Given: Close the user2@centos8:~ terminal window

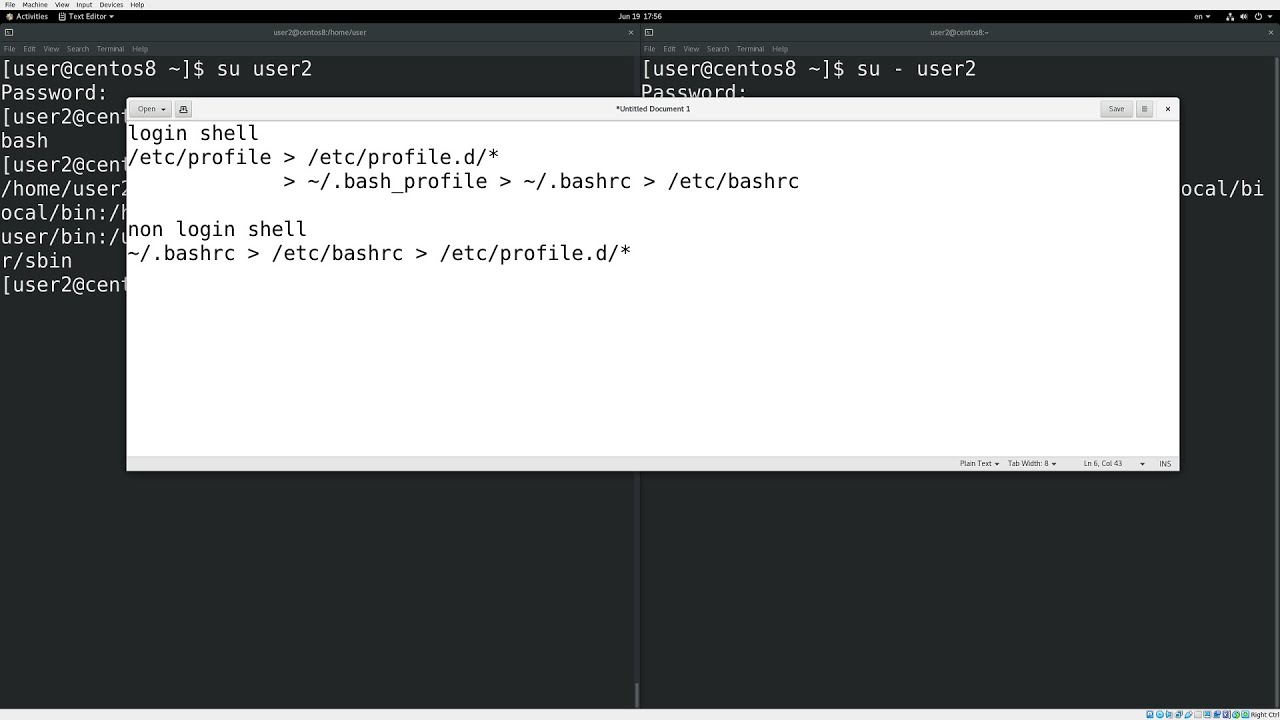Looking at the screenshot, I should 1270,32.
